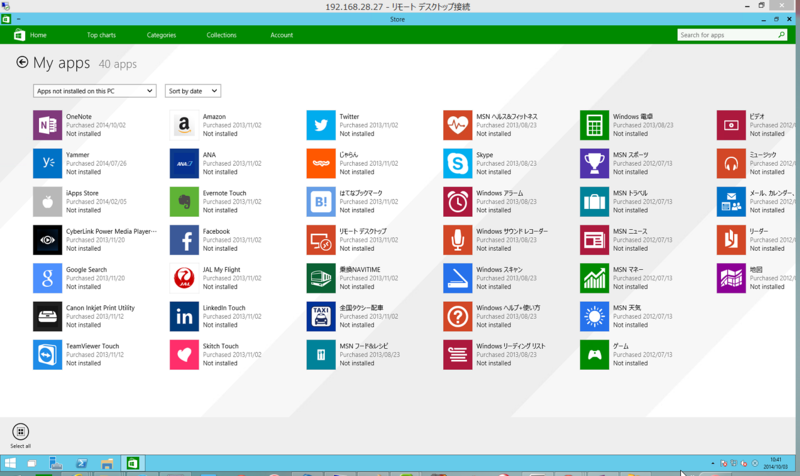Click the back arrow beside My apps
This screenshot has height=476, width=800.
tap(22, 62)
